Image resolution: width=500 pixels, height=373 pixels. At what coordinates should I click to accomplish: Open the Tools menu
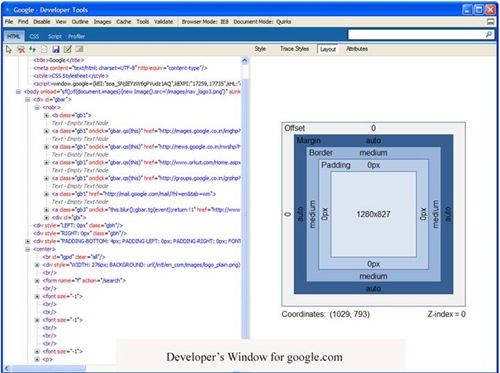(143, 22)
